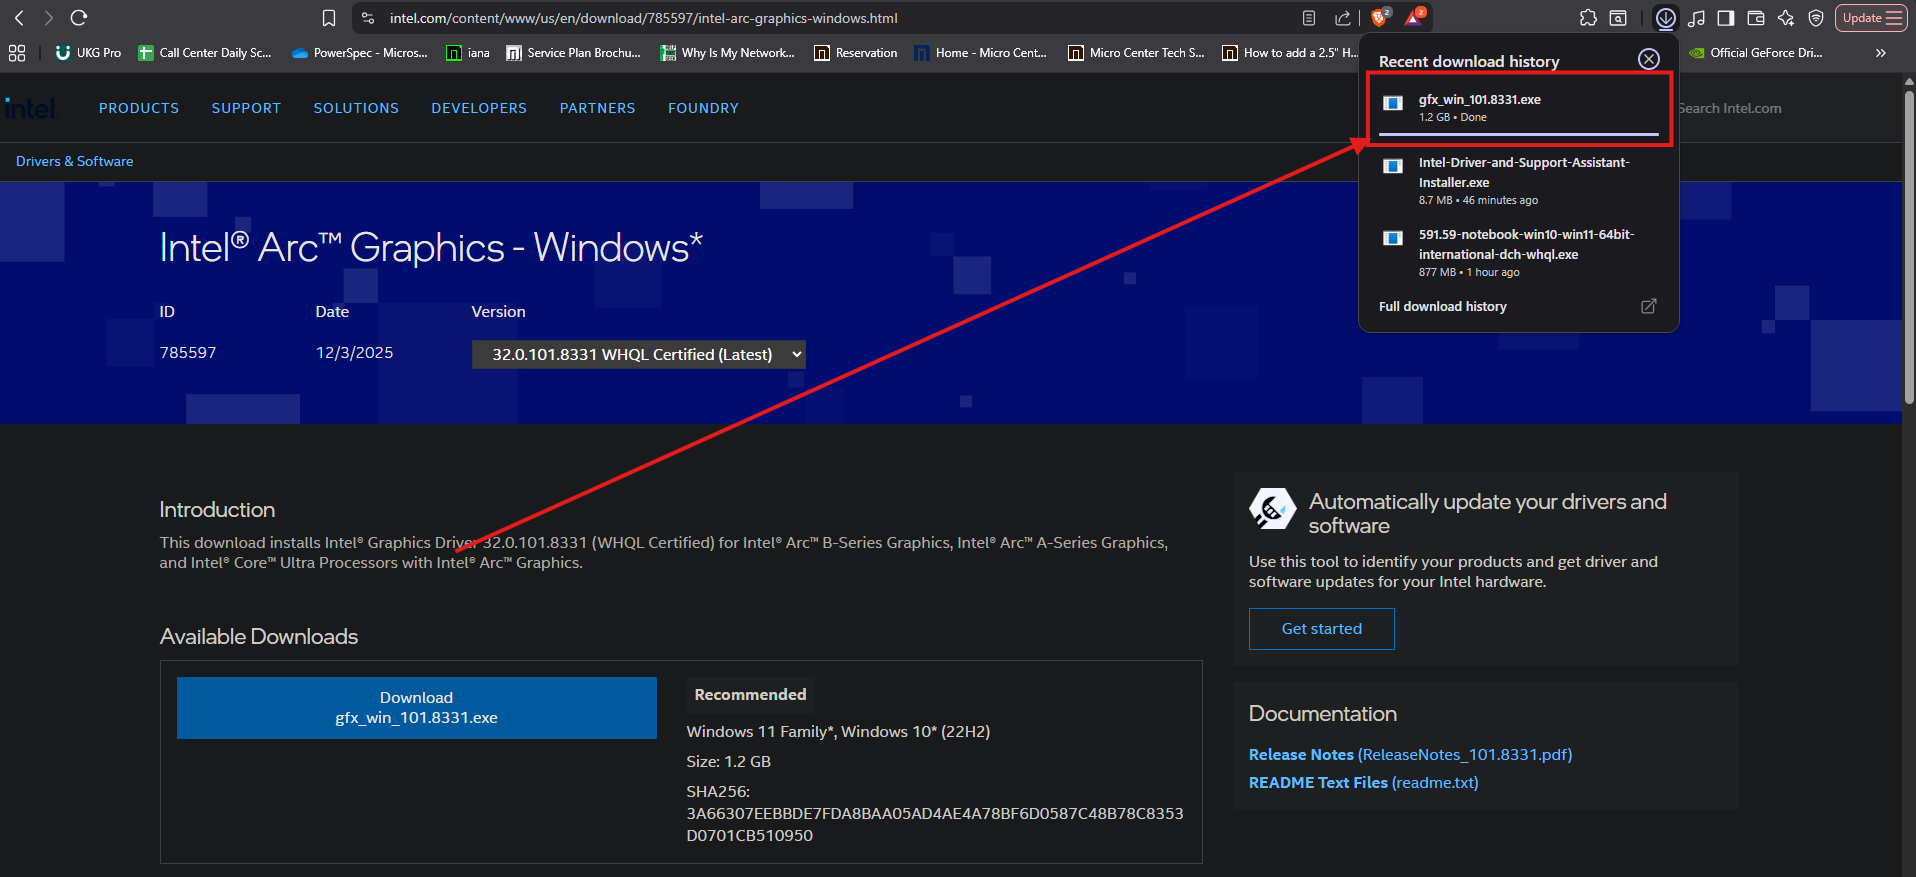
Task: Open Brave Rewards triangle icon
Action: [x=1415, y=17]
